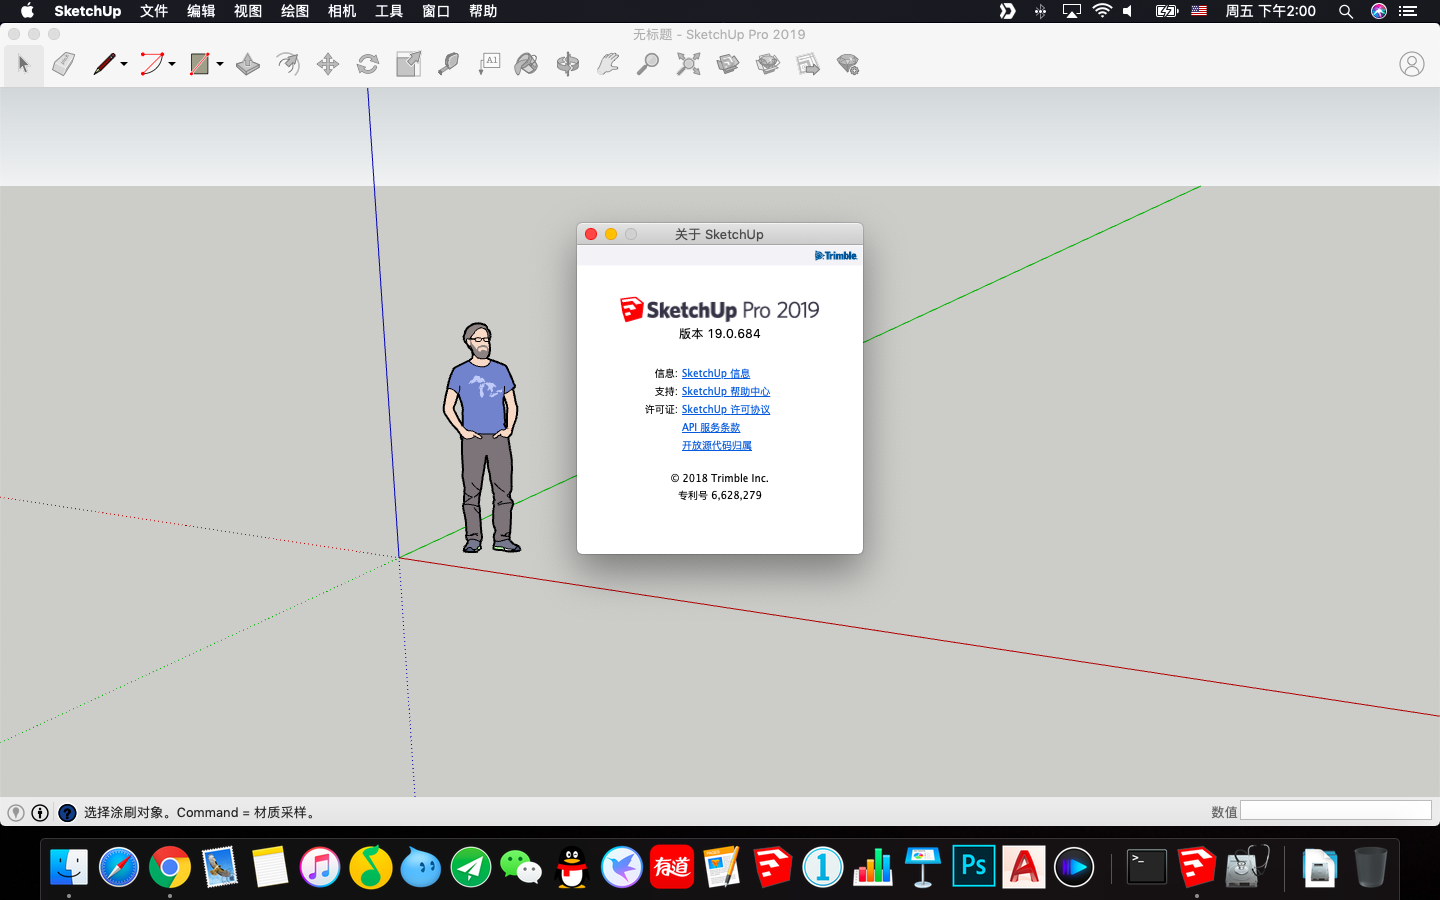This screenshot has width=1440, height=900.
Task: Open the 帮助 menu
Action: [483, 11]
